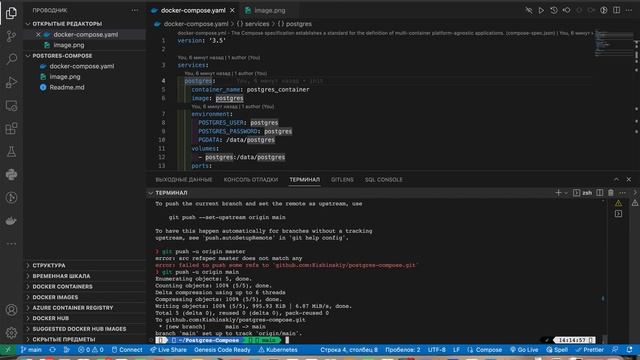Show additional activity bar views

(x=11, y=244)
